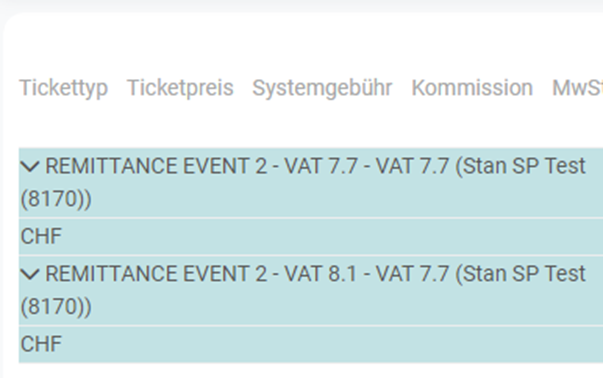Click the Kommission column header
Screen dimensions: 603x378
472,88
